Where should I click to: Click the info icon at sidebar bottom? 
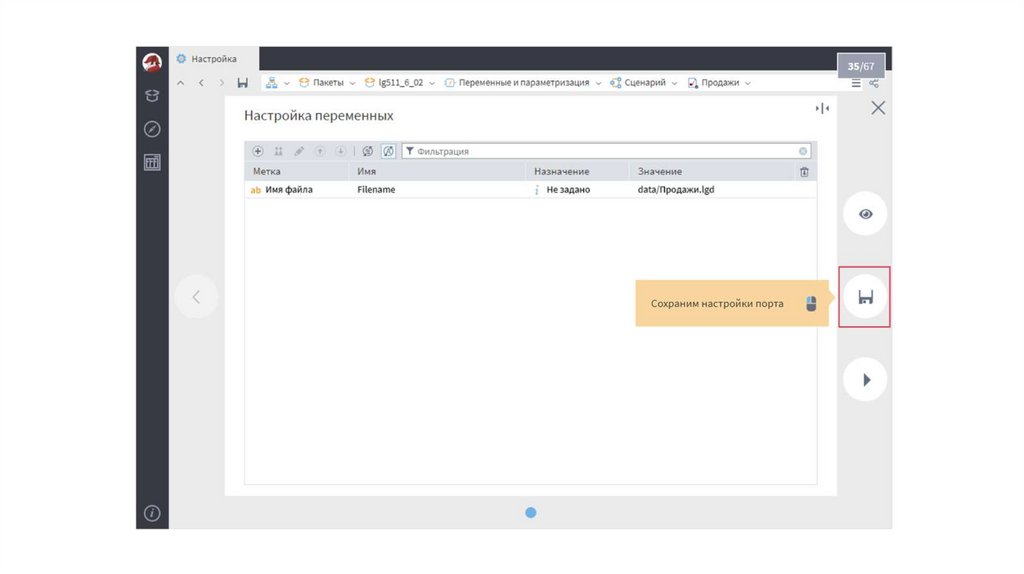pyautogui.click(x=152, y=513)
